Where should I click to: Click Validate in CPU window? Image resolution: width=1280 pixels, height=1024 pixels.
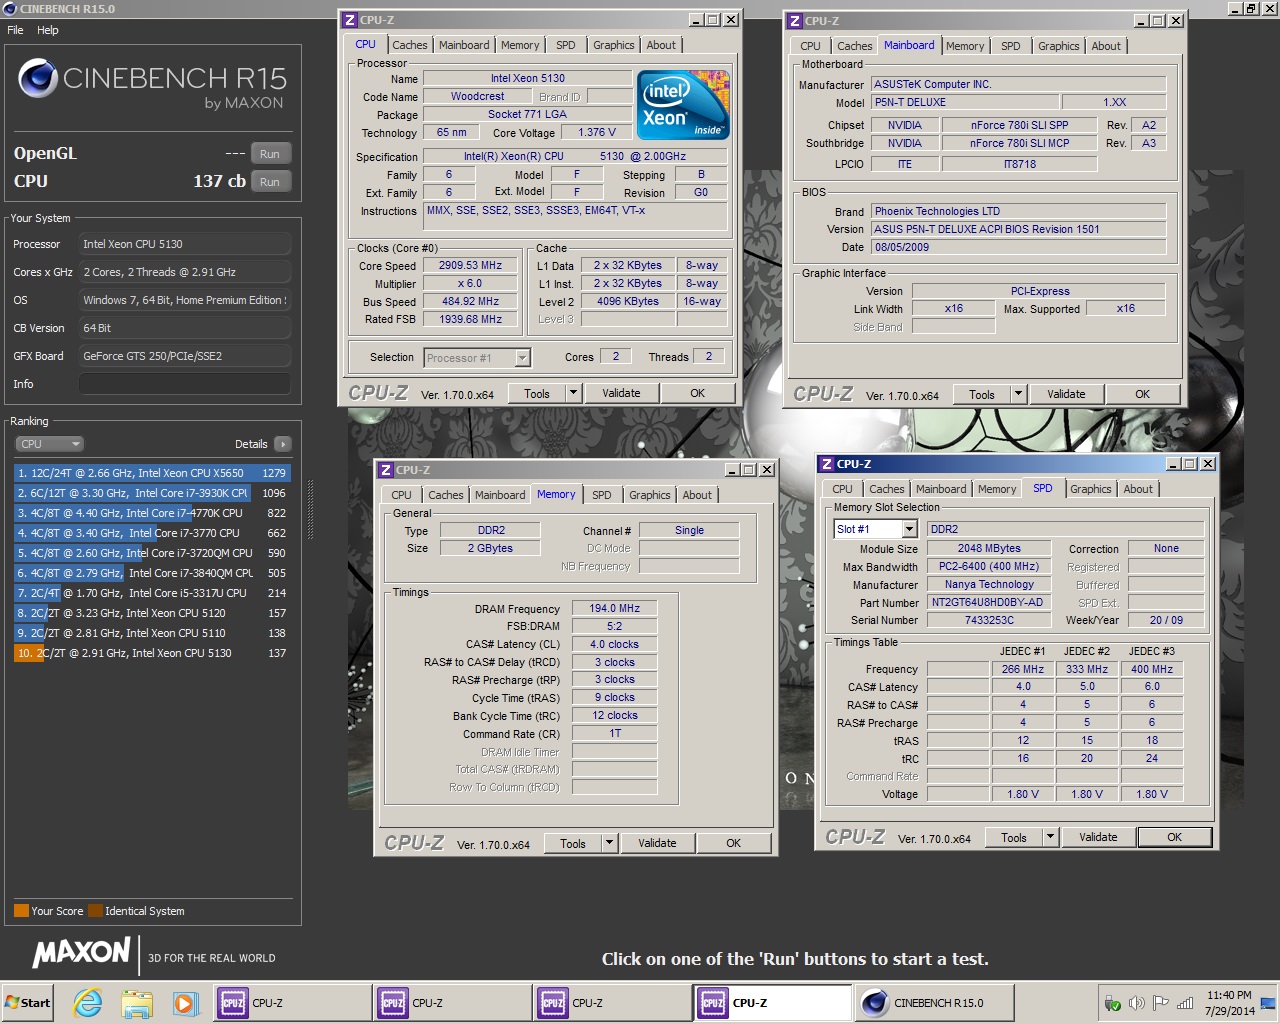(x=621, y=394)
